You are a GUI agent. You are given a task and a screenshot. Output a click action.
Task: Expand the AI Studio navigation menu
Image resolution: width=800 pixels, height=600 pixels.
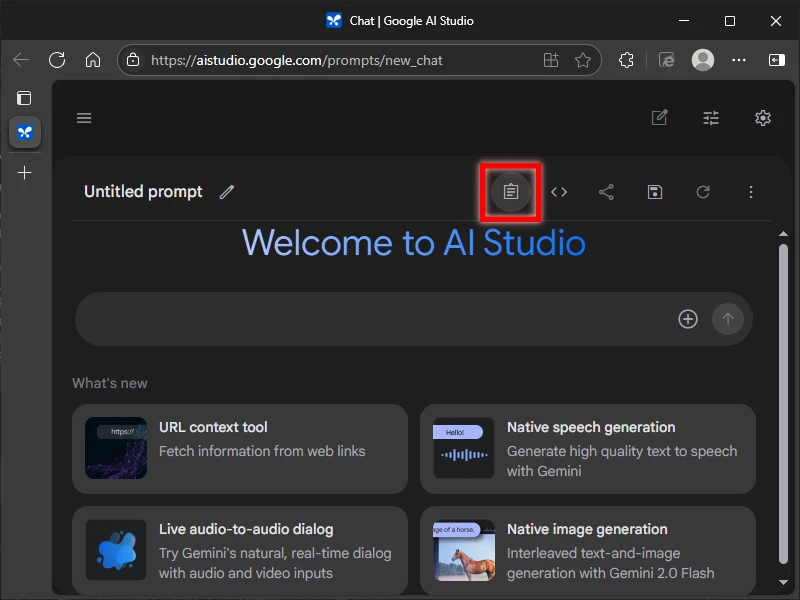click(84, 118)
